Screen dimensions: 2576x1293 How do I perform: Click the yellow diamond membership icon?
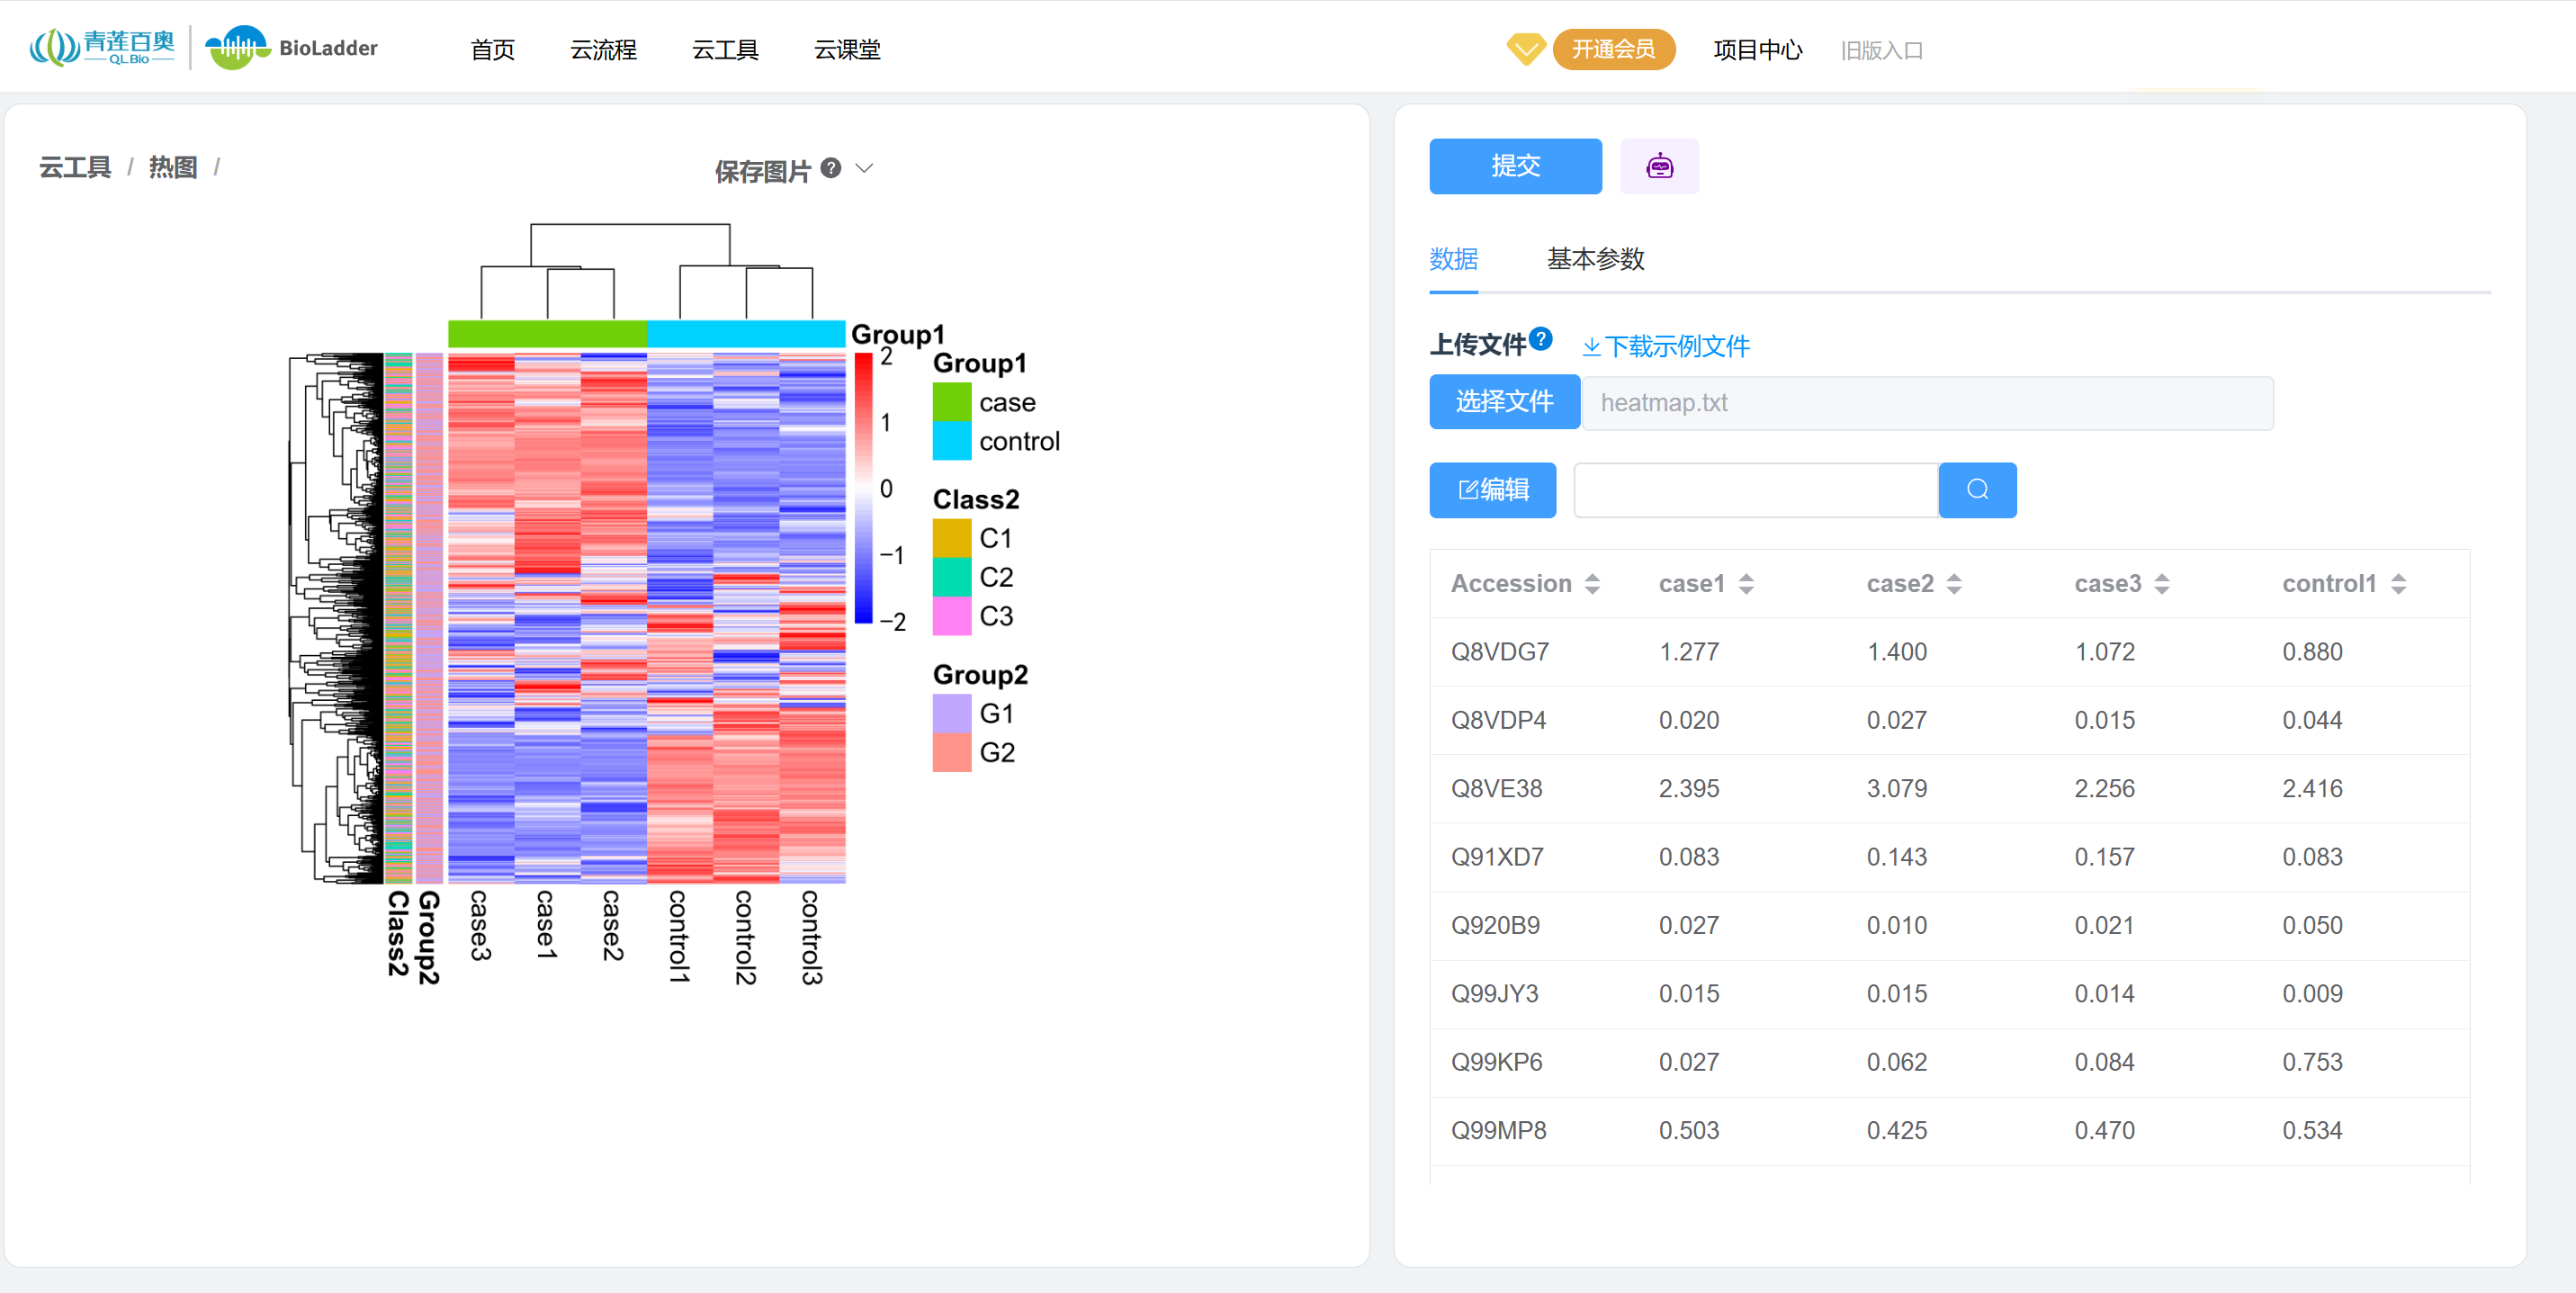coord(1525,48)
